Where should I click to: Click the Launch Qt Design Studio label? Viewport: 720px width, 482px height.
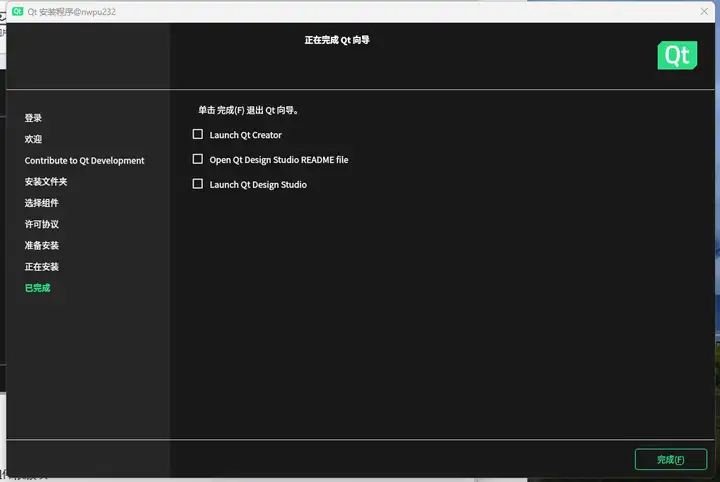pos(258,185)
